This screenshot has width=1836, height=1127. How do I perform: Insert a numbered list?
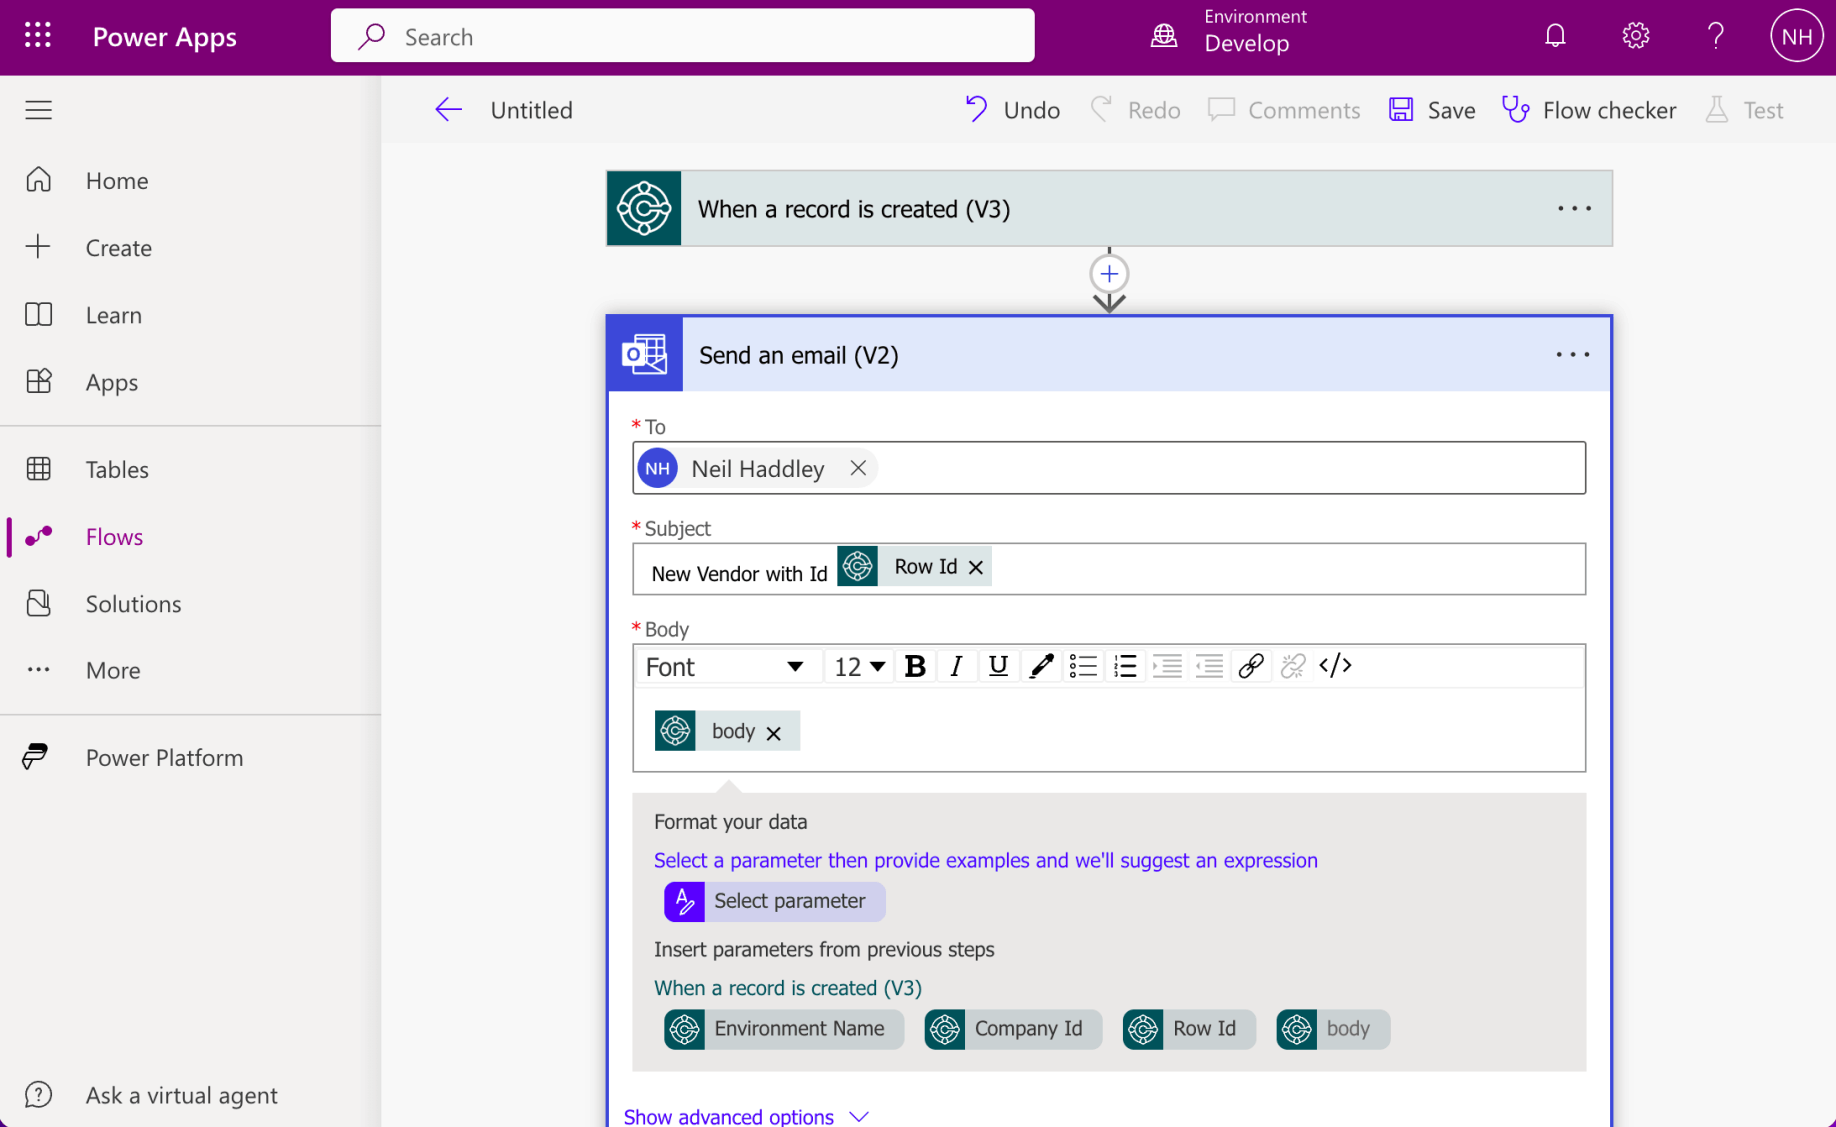1125,666
